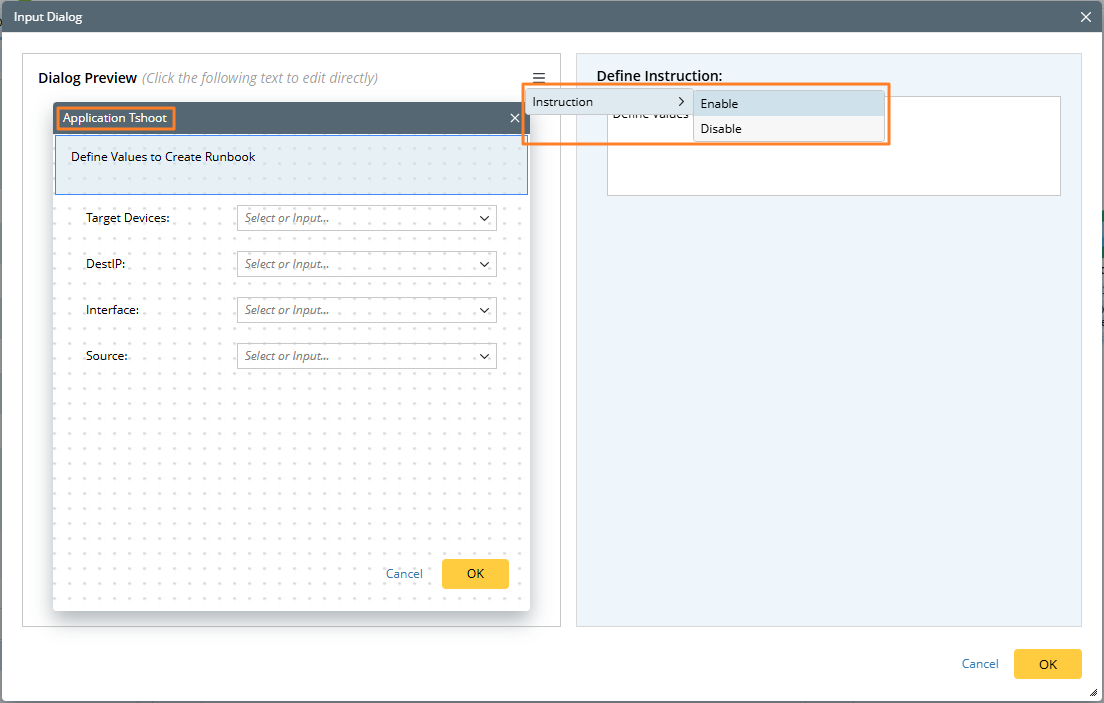1104x703 pixels.
Task: Open the Target Devices dropdown arrow
Action: 484,218
